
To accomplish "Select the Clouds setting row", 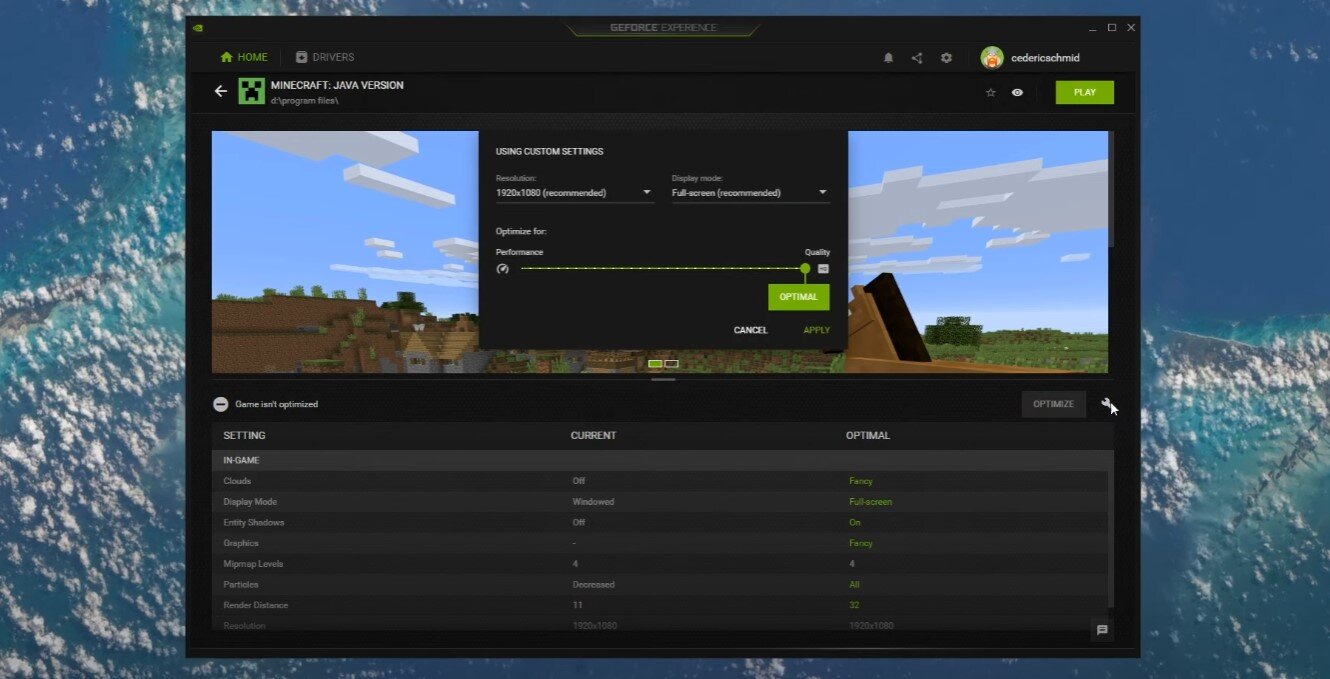I will tap(660, 481).
